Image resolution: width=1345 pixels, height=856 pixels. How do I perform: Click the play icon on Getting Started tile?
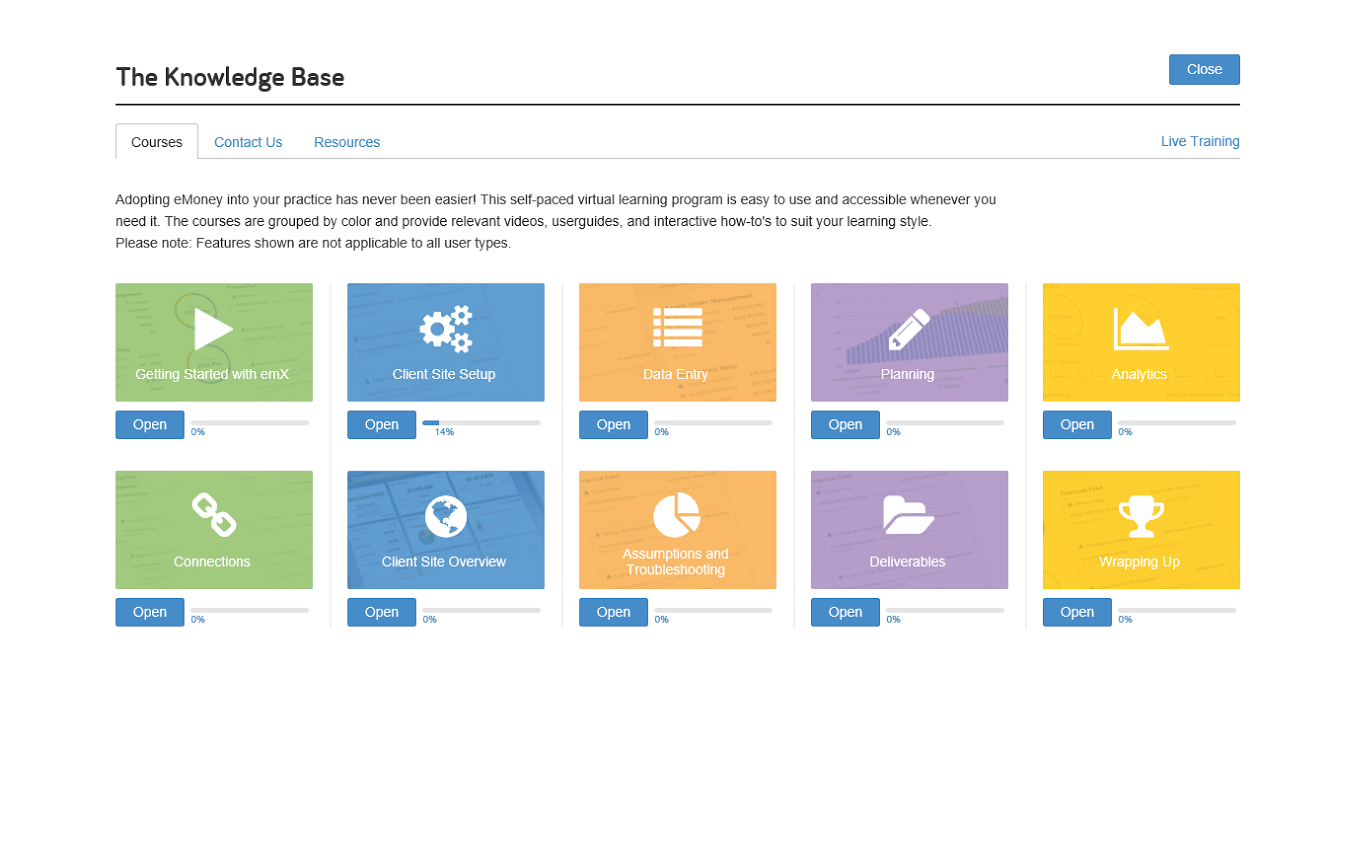[213, 329]
